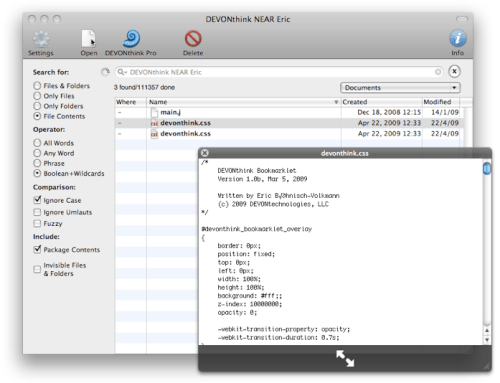
Task: Select Files & Folders search option
Action: point(37,86)
